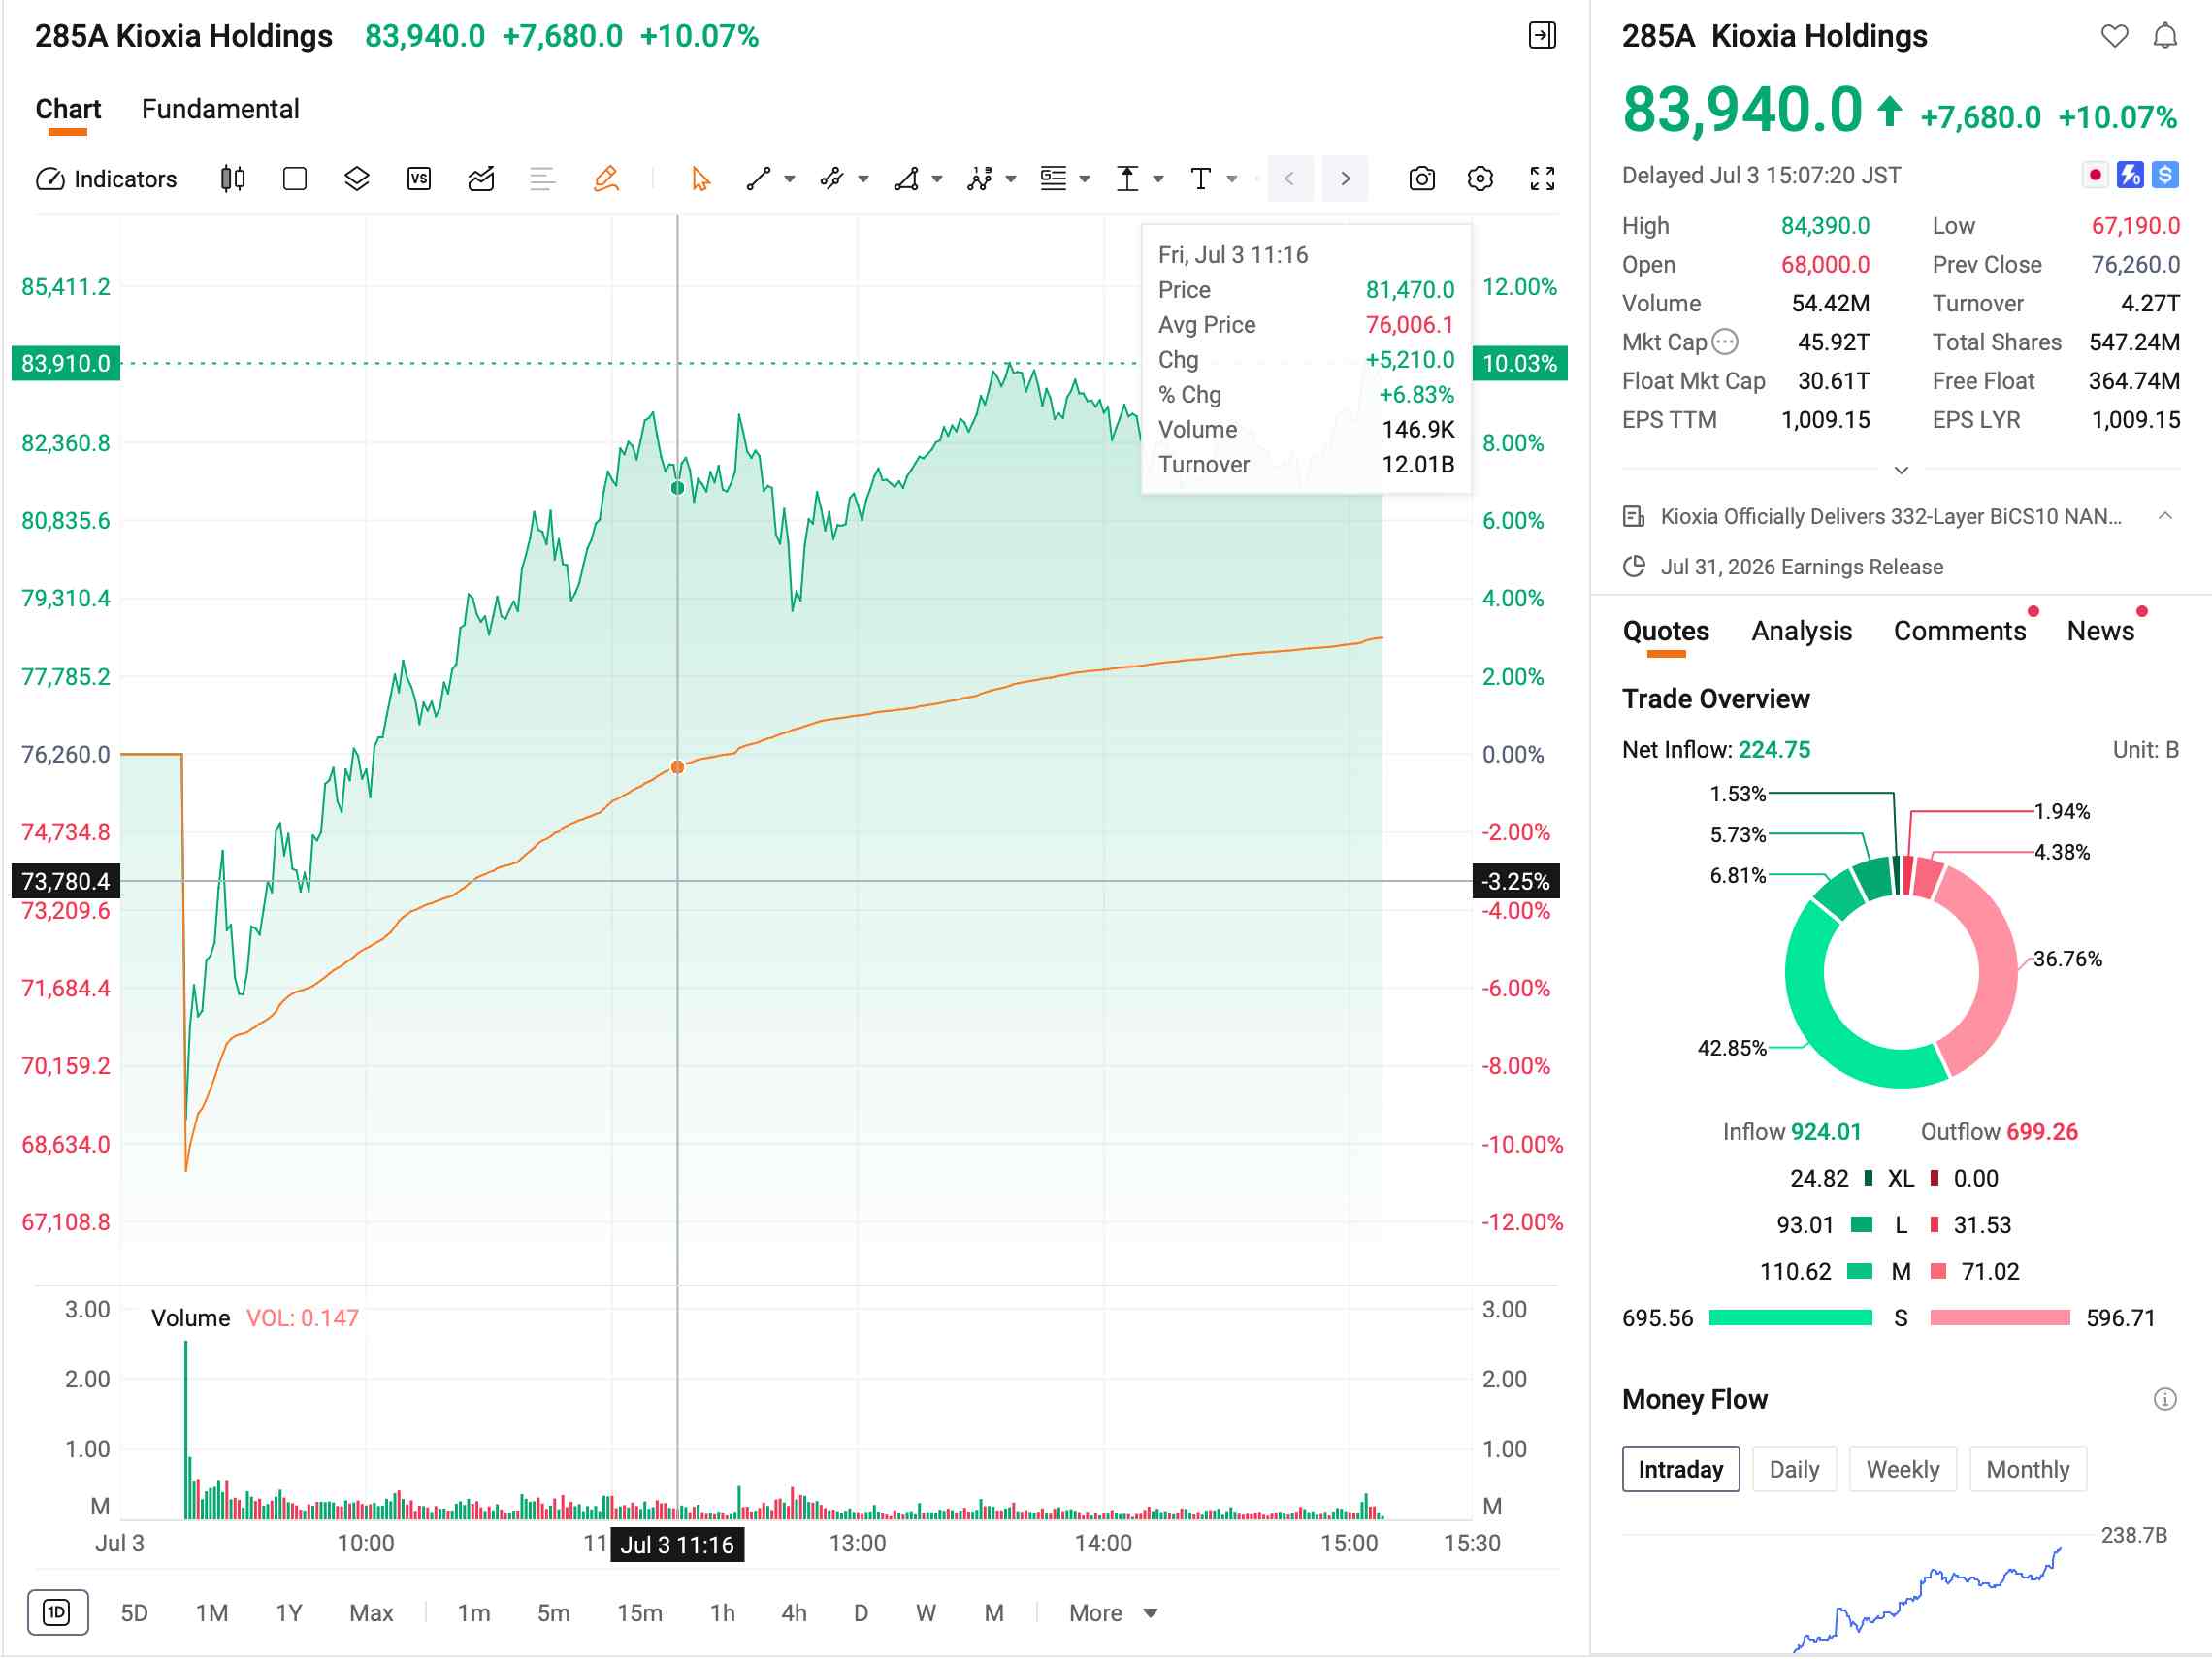Enter fullscreen chart mode
The image size is (2212, 1659).
click(x=1542, y=179)
